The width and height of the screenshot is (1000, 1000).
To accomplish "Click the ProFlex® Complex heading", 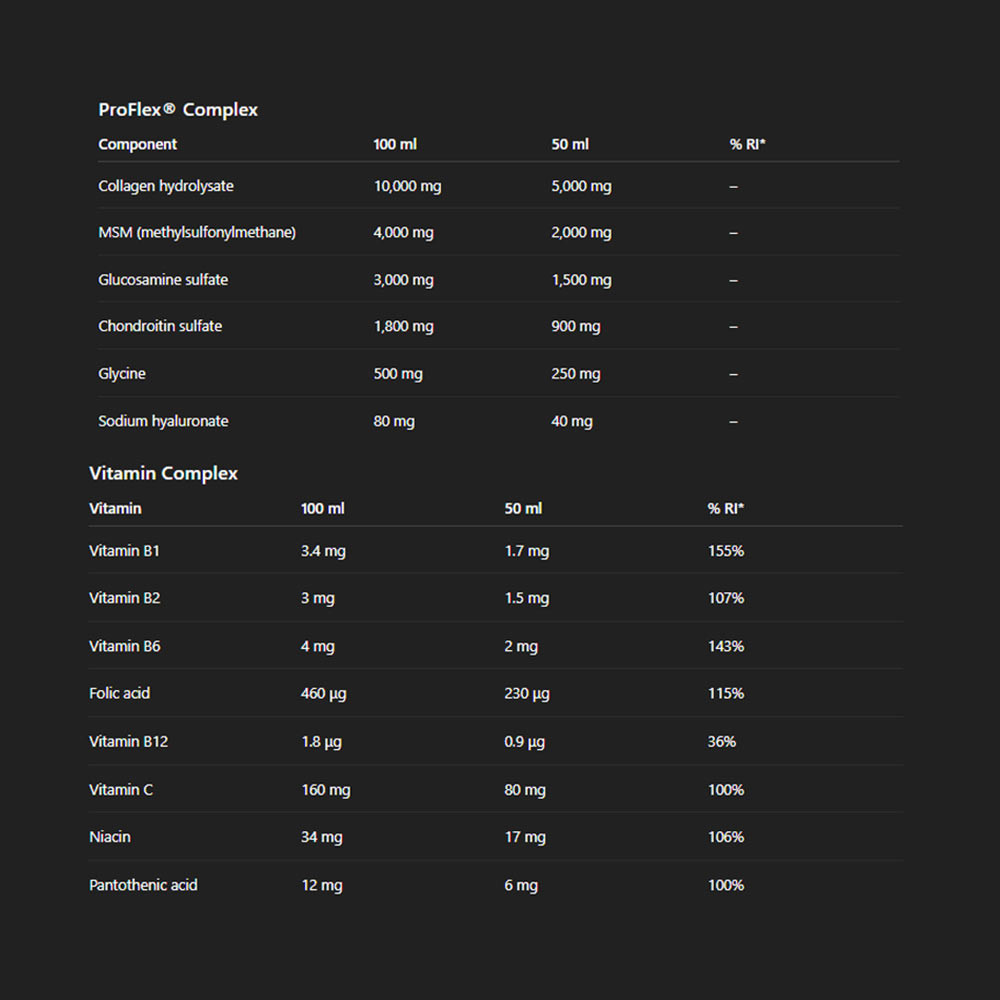I will (178, 110).
